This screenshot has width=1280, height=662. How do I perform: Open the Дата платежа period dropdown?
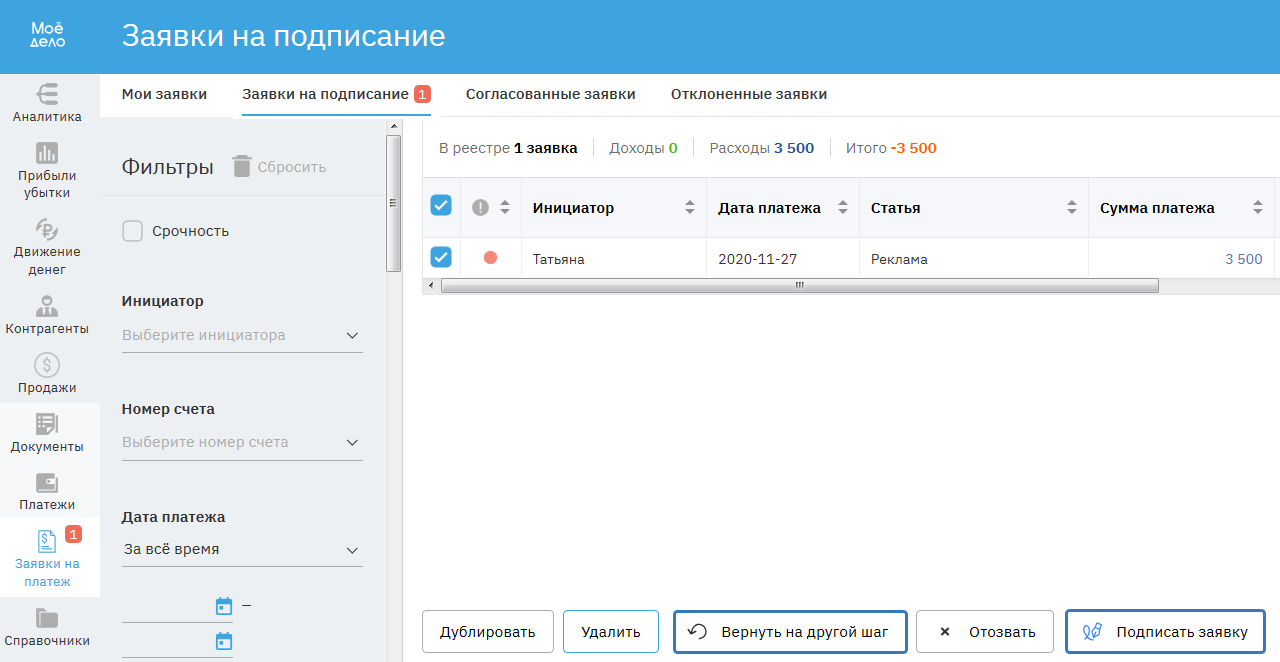point(242,550)
